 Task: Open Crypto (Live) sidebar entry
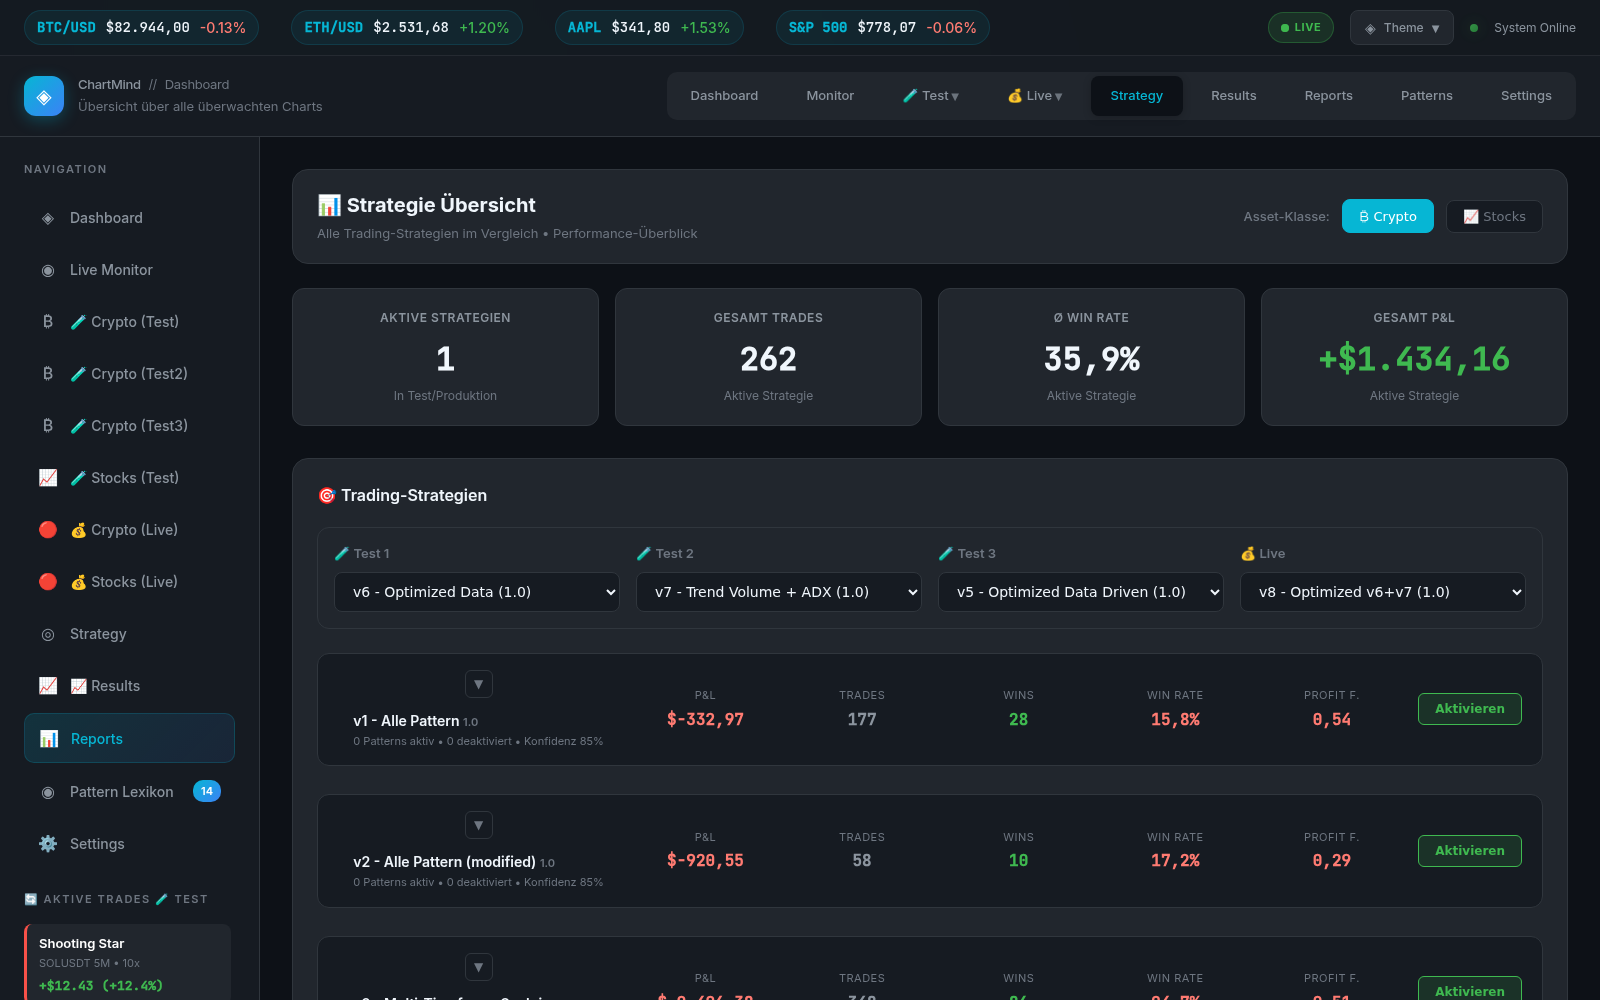coord(129,530)
